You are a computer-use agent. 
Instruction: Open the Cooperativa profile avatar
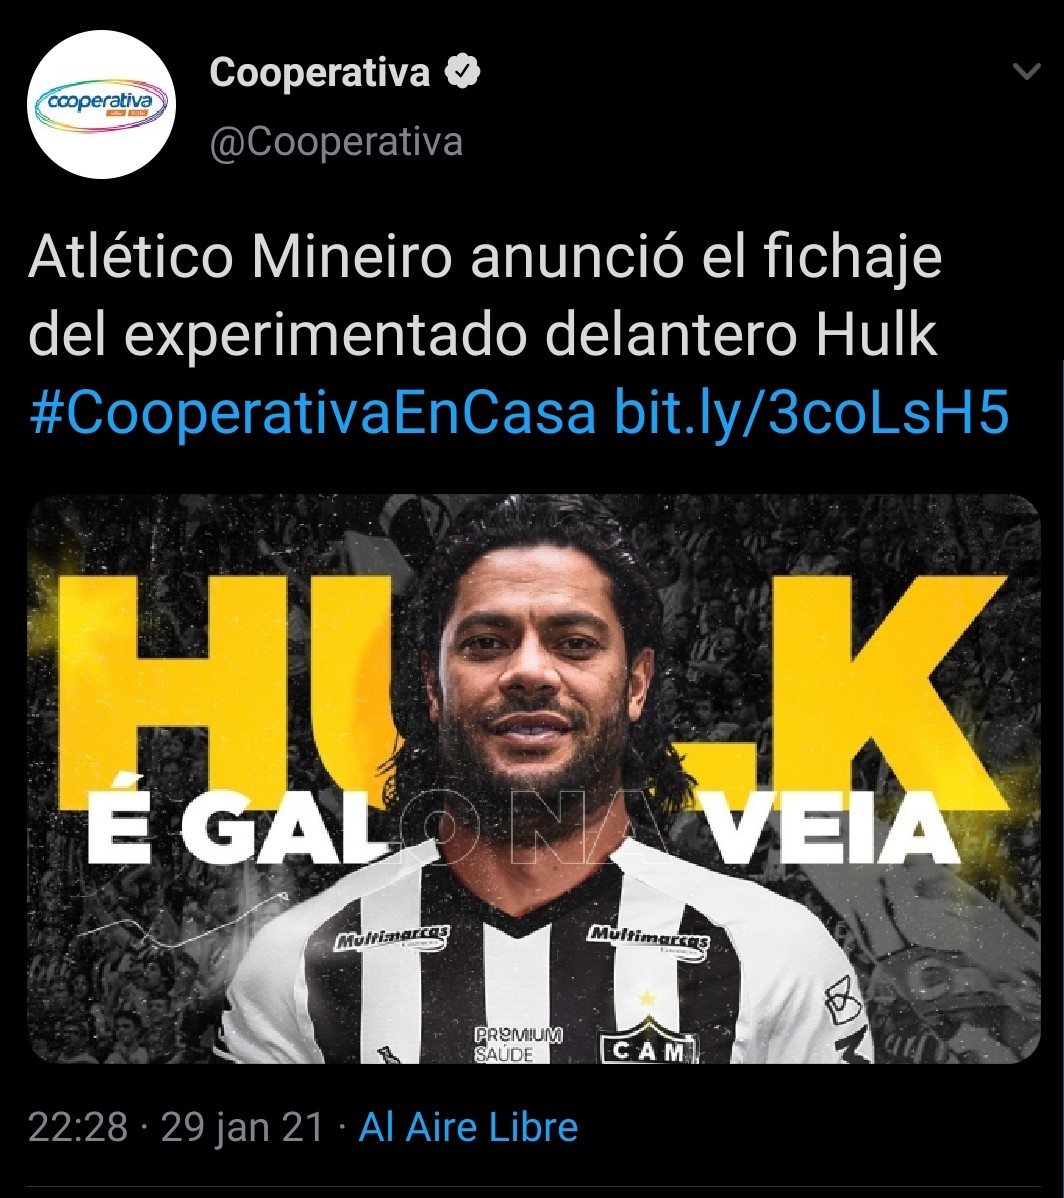[102, 105]
